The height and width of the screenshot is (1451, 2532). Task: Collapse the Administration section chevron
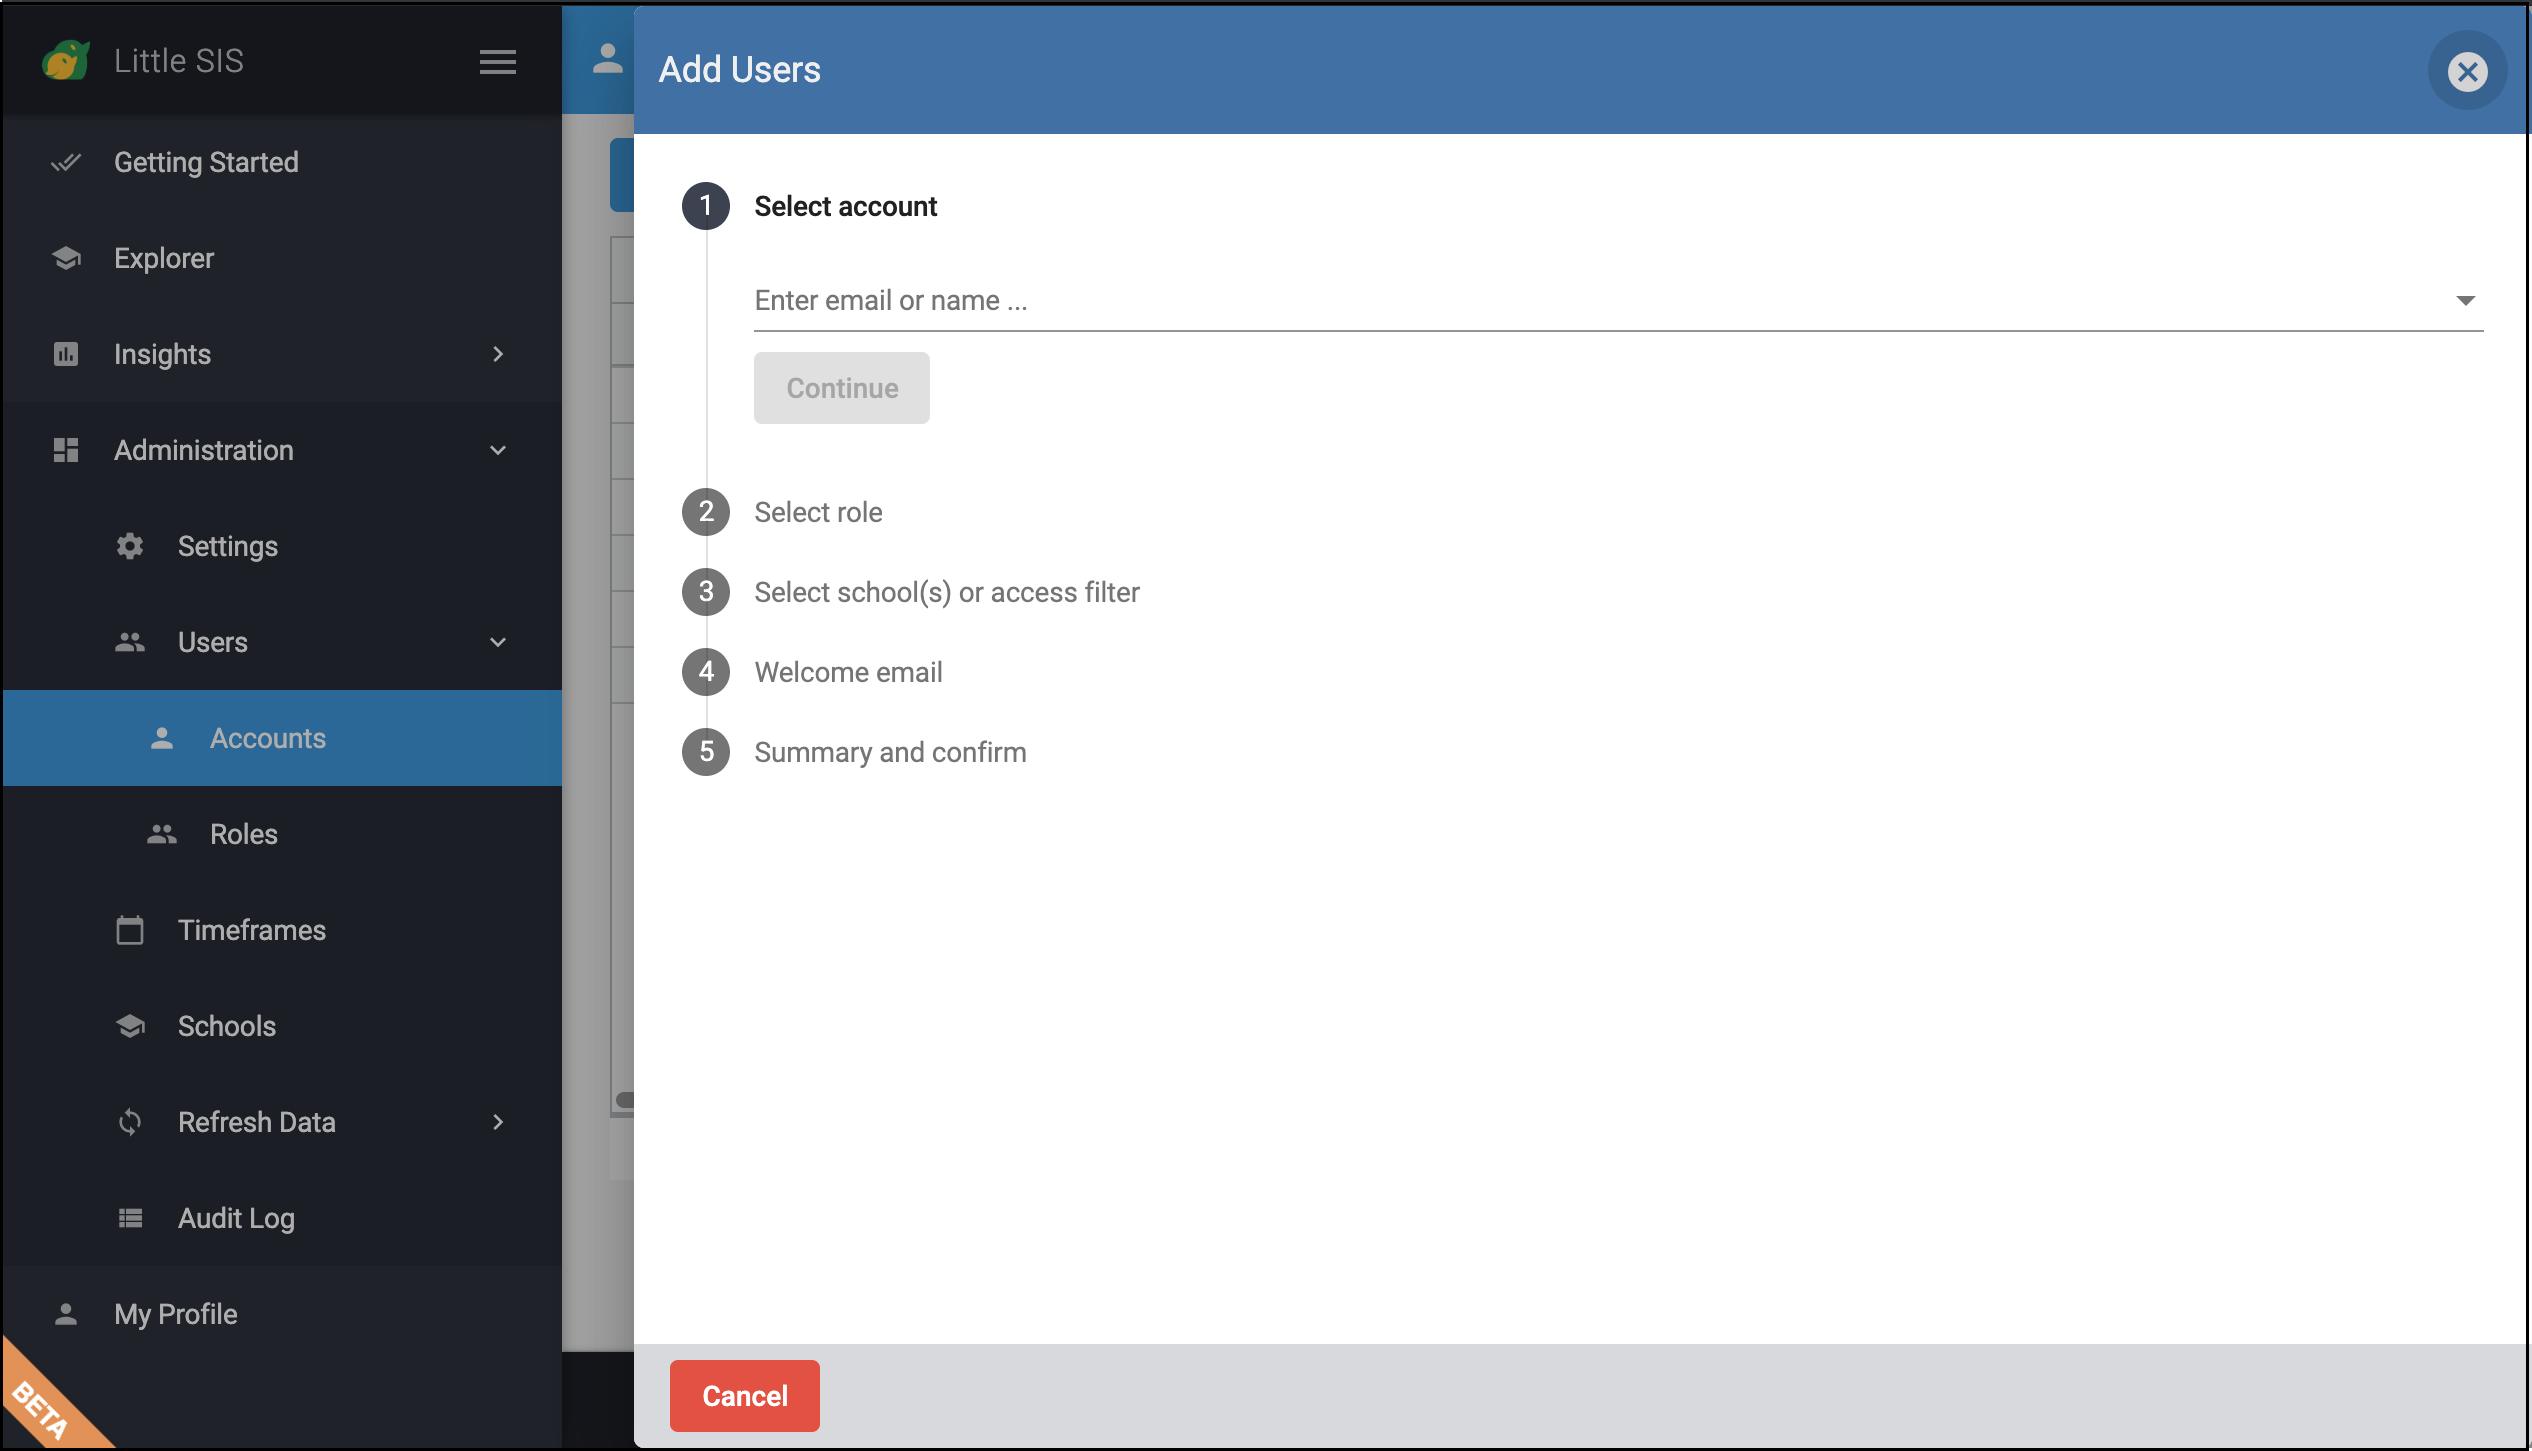pos(498,450)
